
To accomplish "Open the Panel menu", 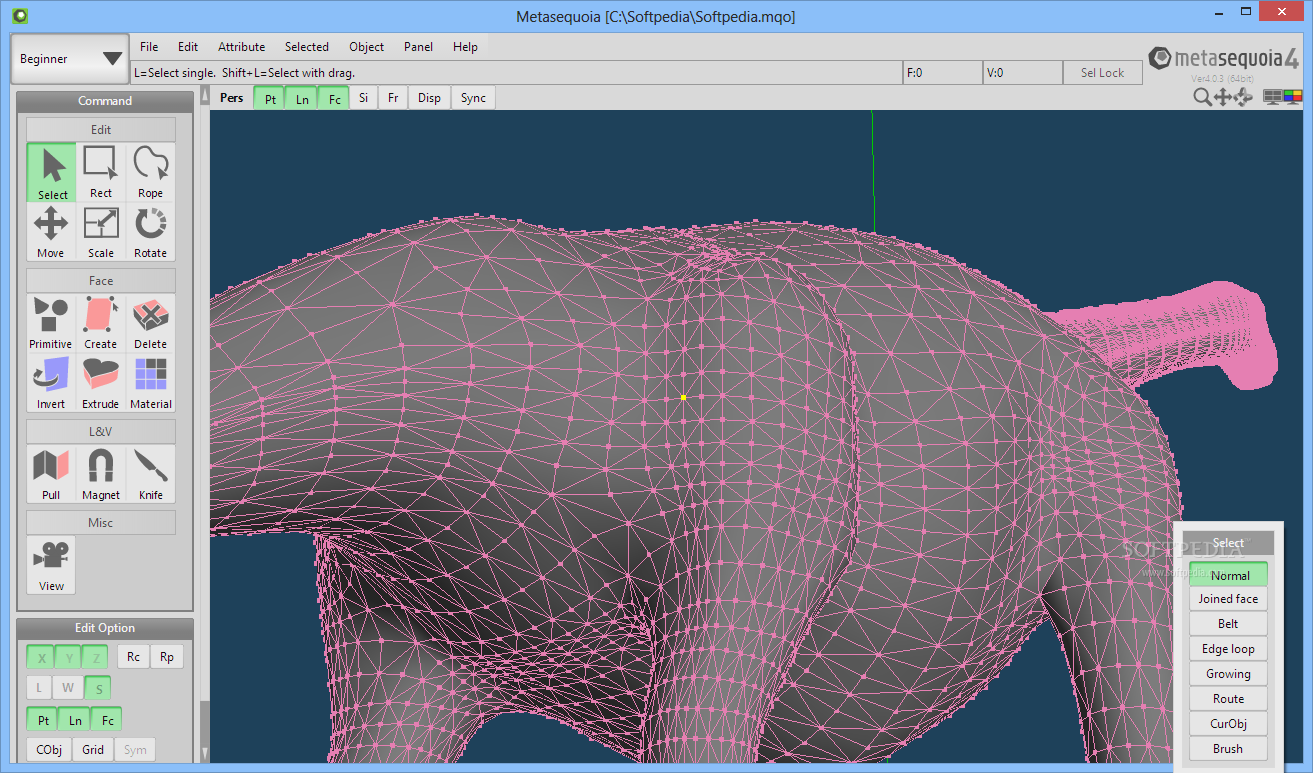I will click(418, 47).
